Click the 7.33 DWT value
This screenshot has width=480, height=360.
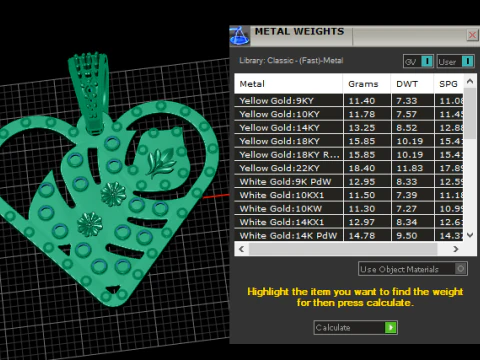[406, 101]
